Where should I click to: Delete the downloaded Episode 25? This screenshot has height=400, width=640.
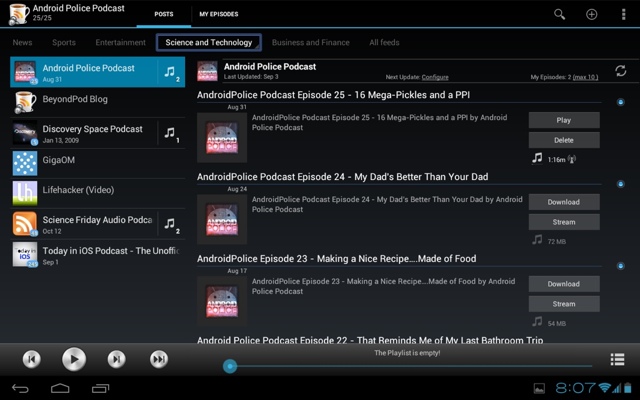564,140
